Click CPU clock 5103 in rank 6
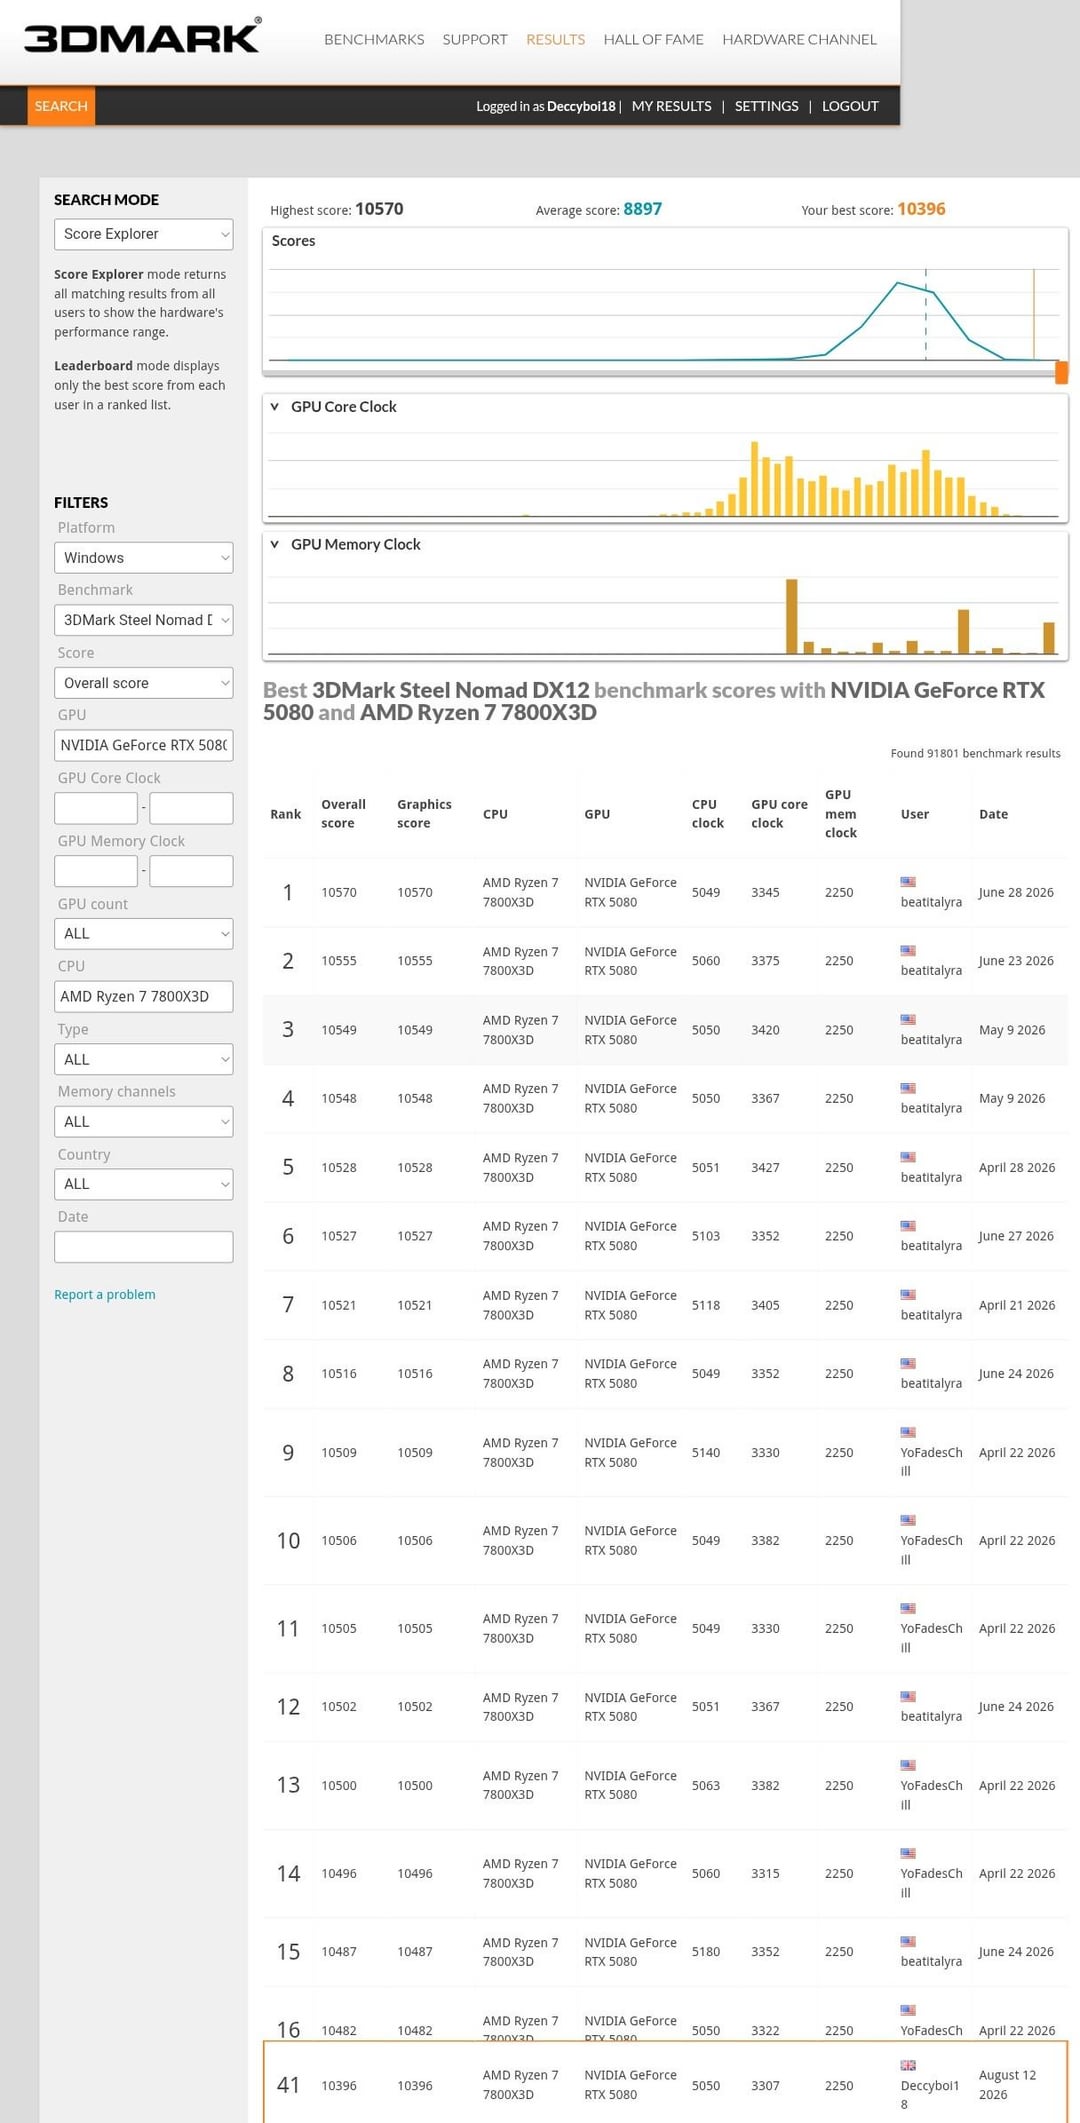 coord(706,1236)
